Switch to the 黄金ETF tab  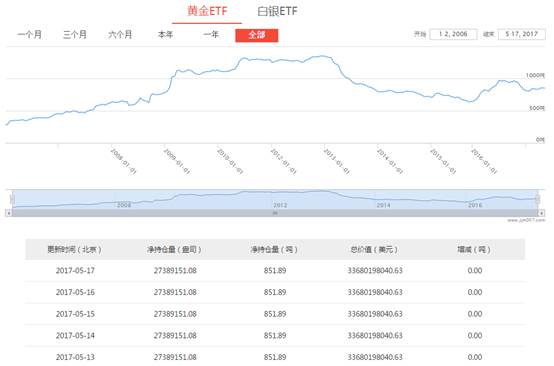point(207,11)
